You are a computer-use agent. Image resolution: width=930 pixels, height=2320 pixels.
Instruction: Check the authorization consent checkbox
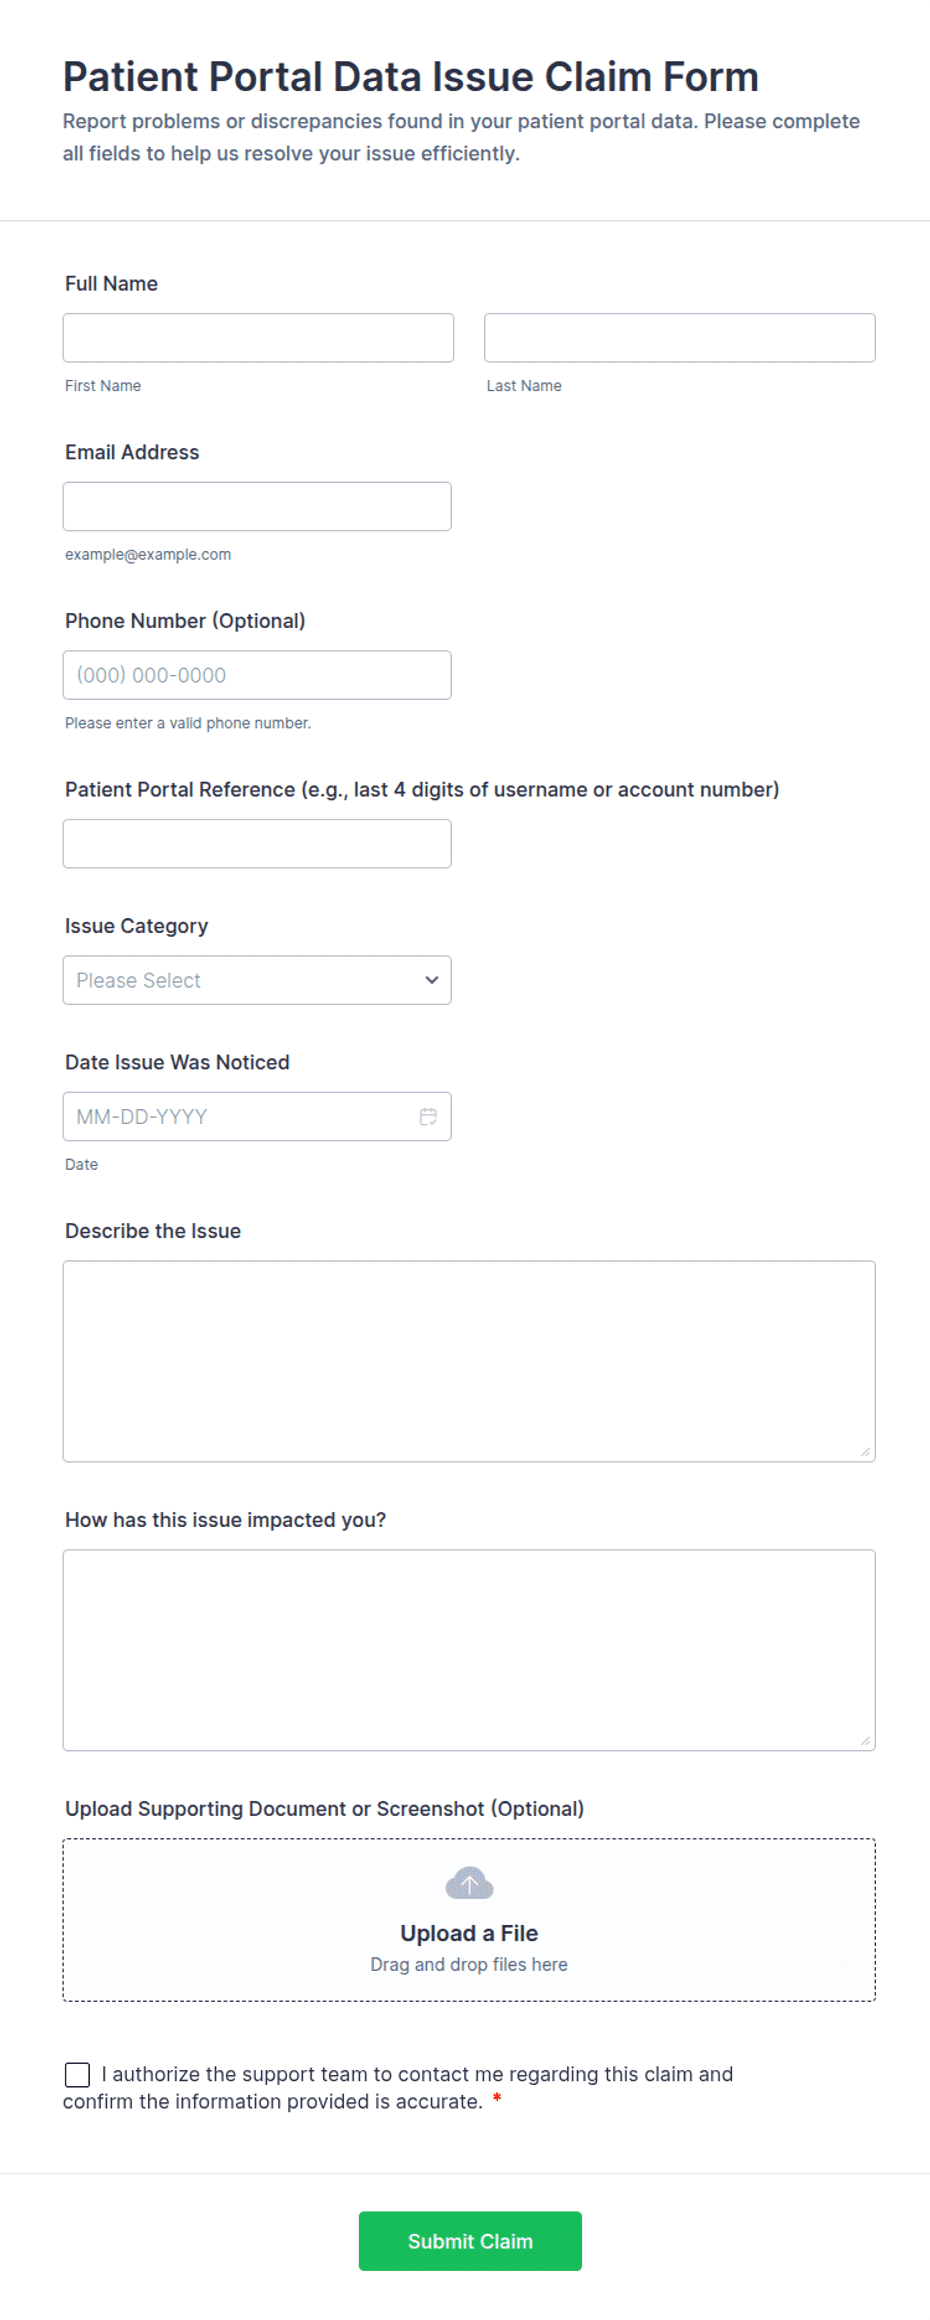[77, 2074]
